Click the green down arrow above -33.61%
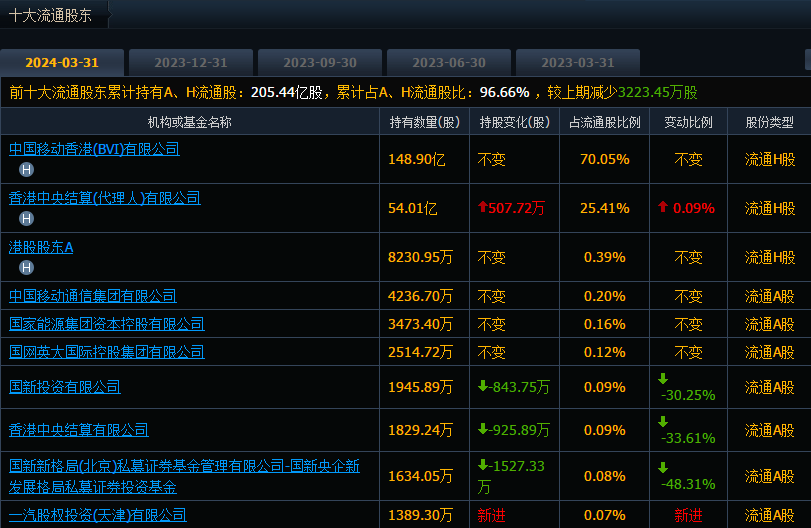Viewport: 811px width, 528px height. click(663, 421)
